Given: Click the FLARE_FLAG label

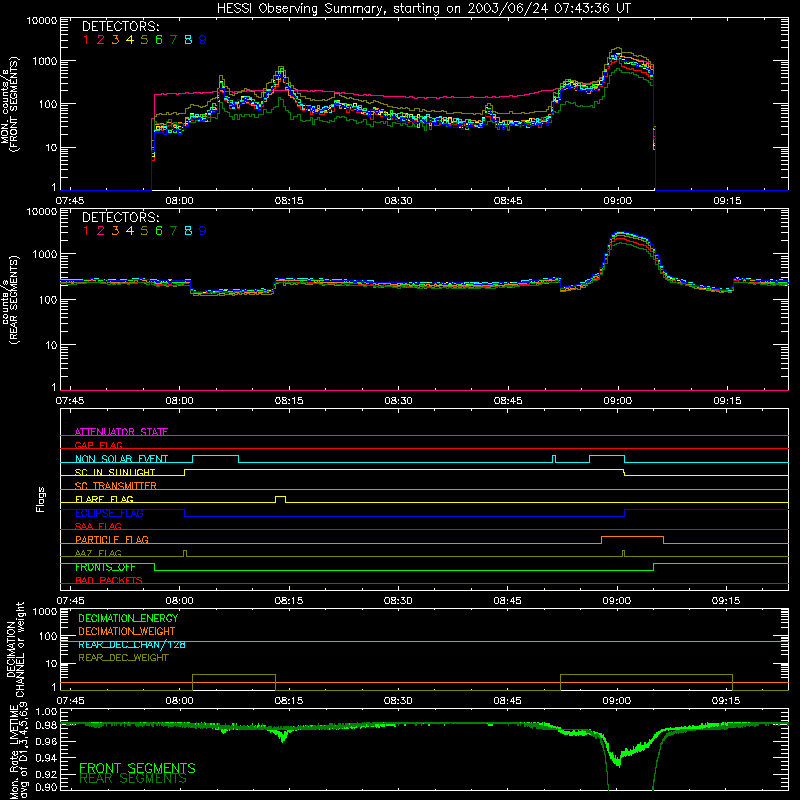Looking at the screenshot, I should [x=104, y=499].
